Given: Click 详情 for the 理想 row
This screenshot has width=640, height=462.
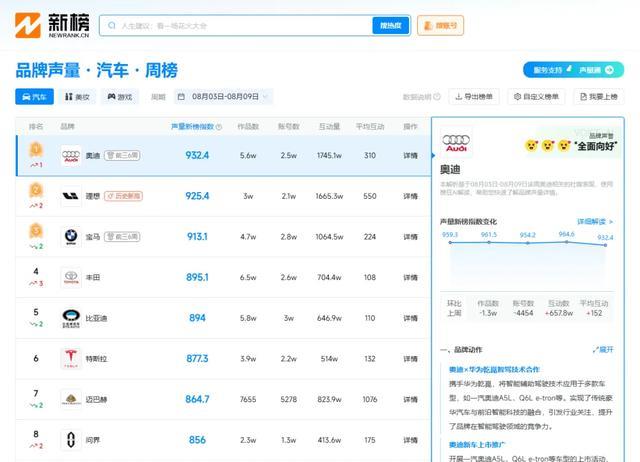Looking at the screenshot, I should (410, 196).
